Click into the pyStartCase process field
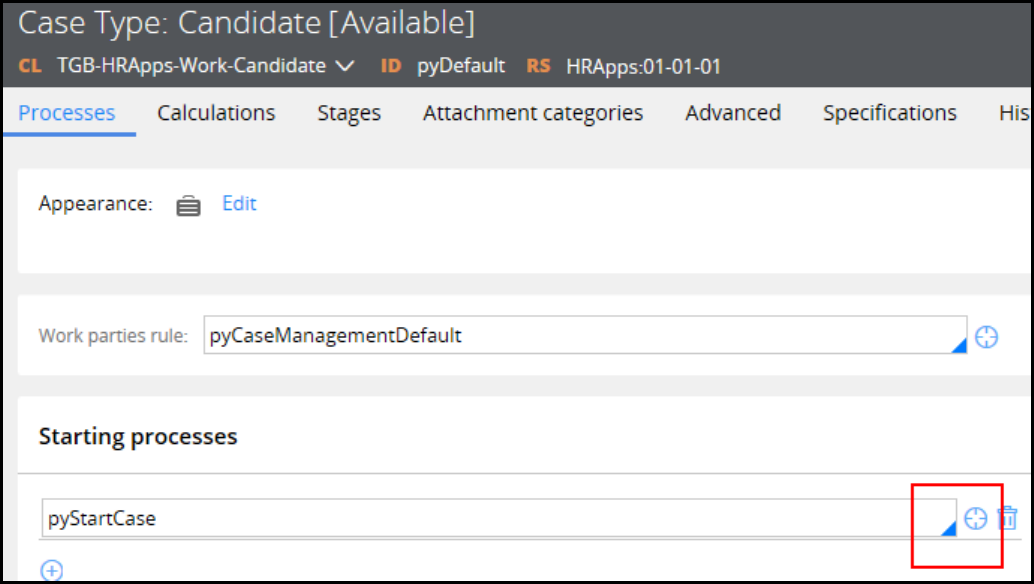Screen dimensions: 1034x584 [490, 518]
